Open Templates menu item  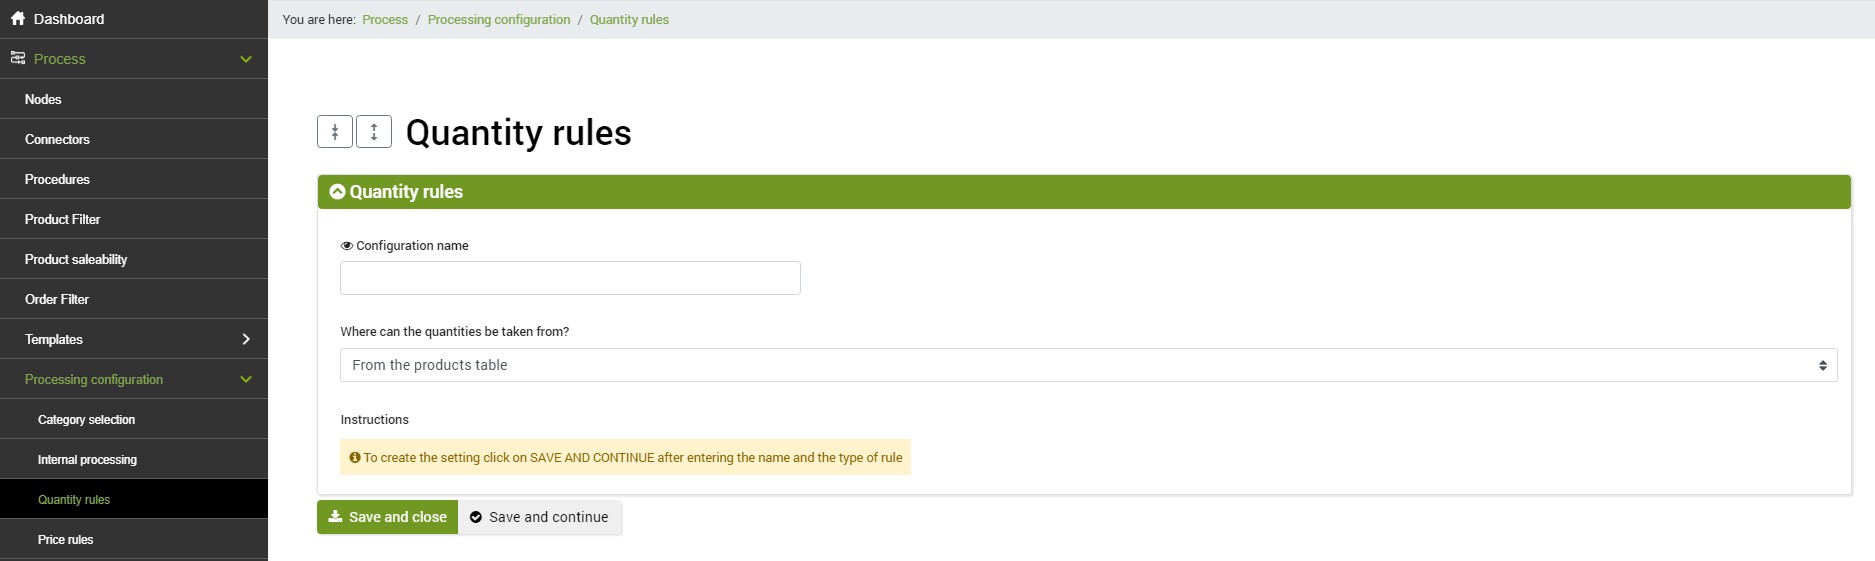coord(134,339)
